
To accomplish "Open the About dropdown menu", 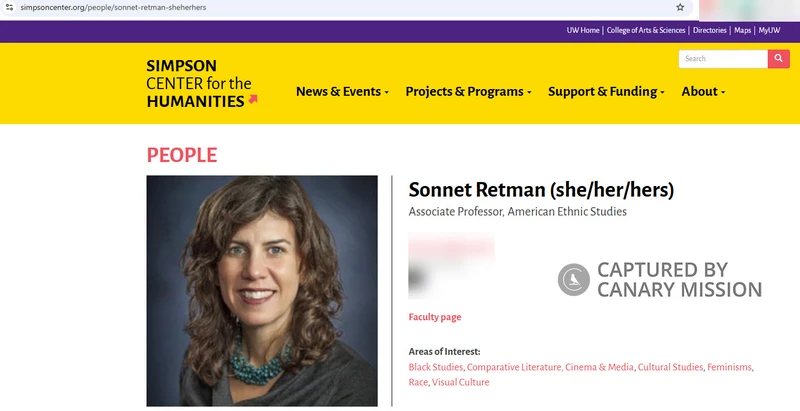I will click(x=703, y=91).
